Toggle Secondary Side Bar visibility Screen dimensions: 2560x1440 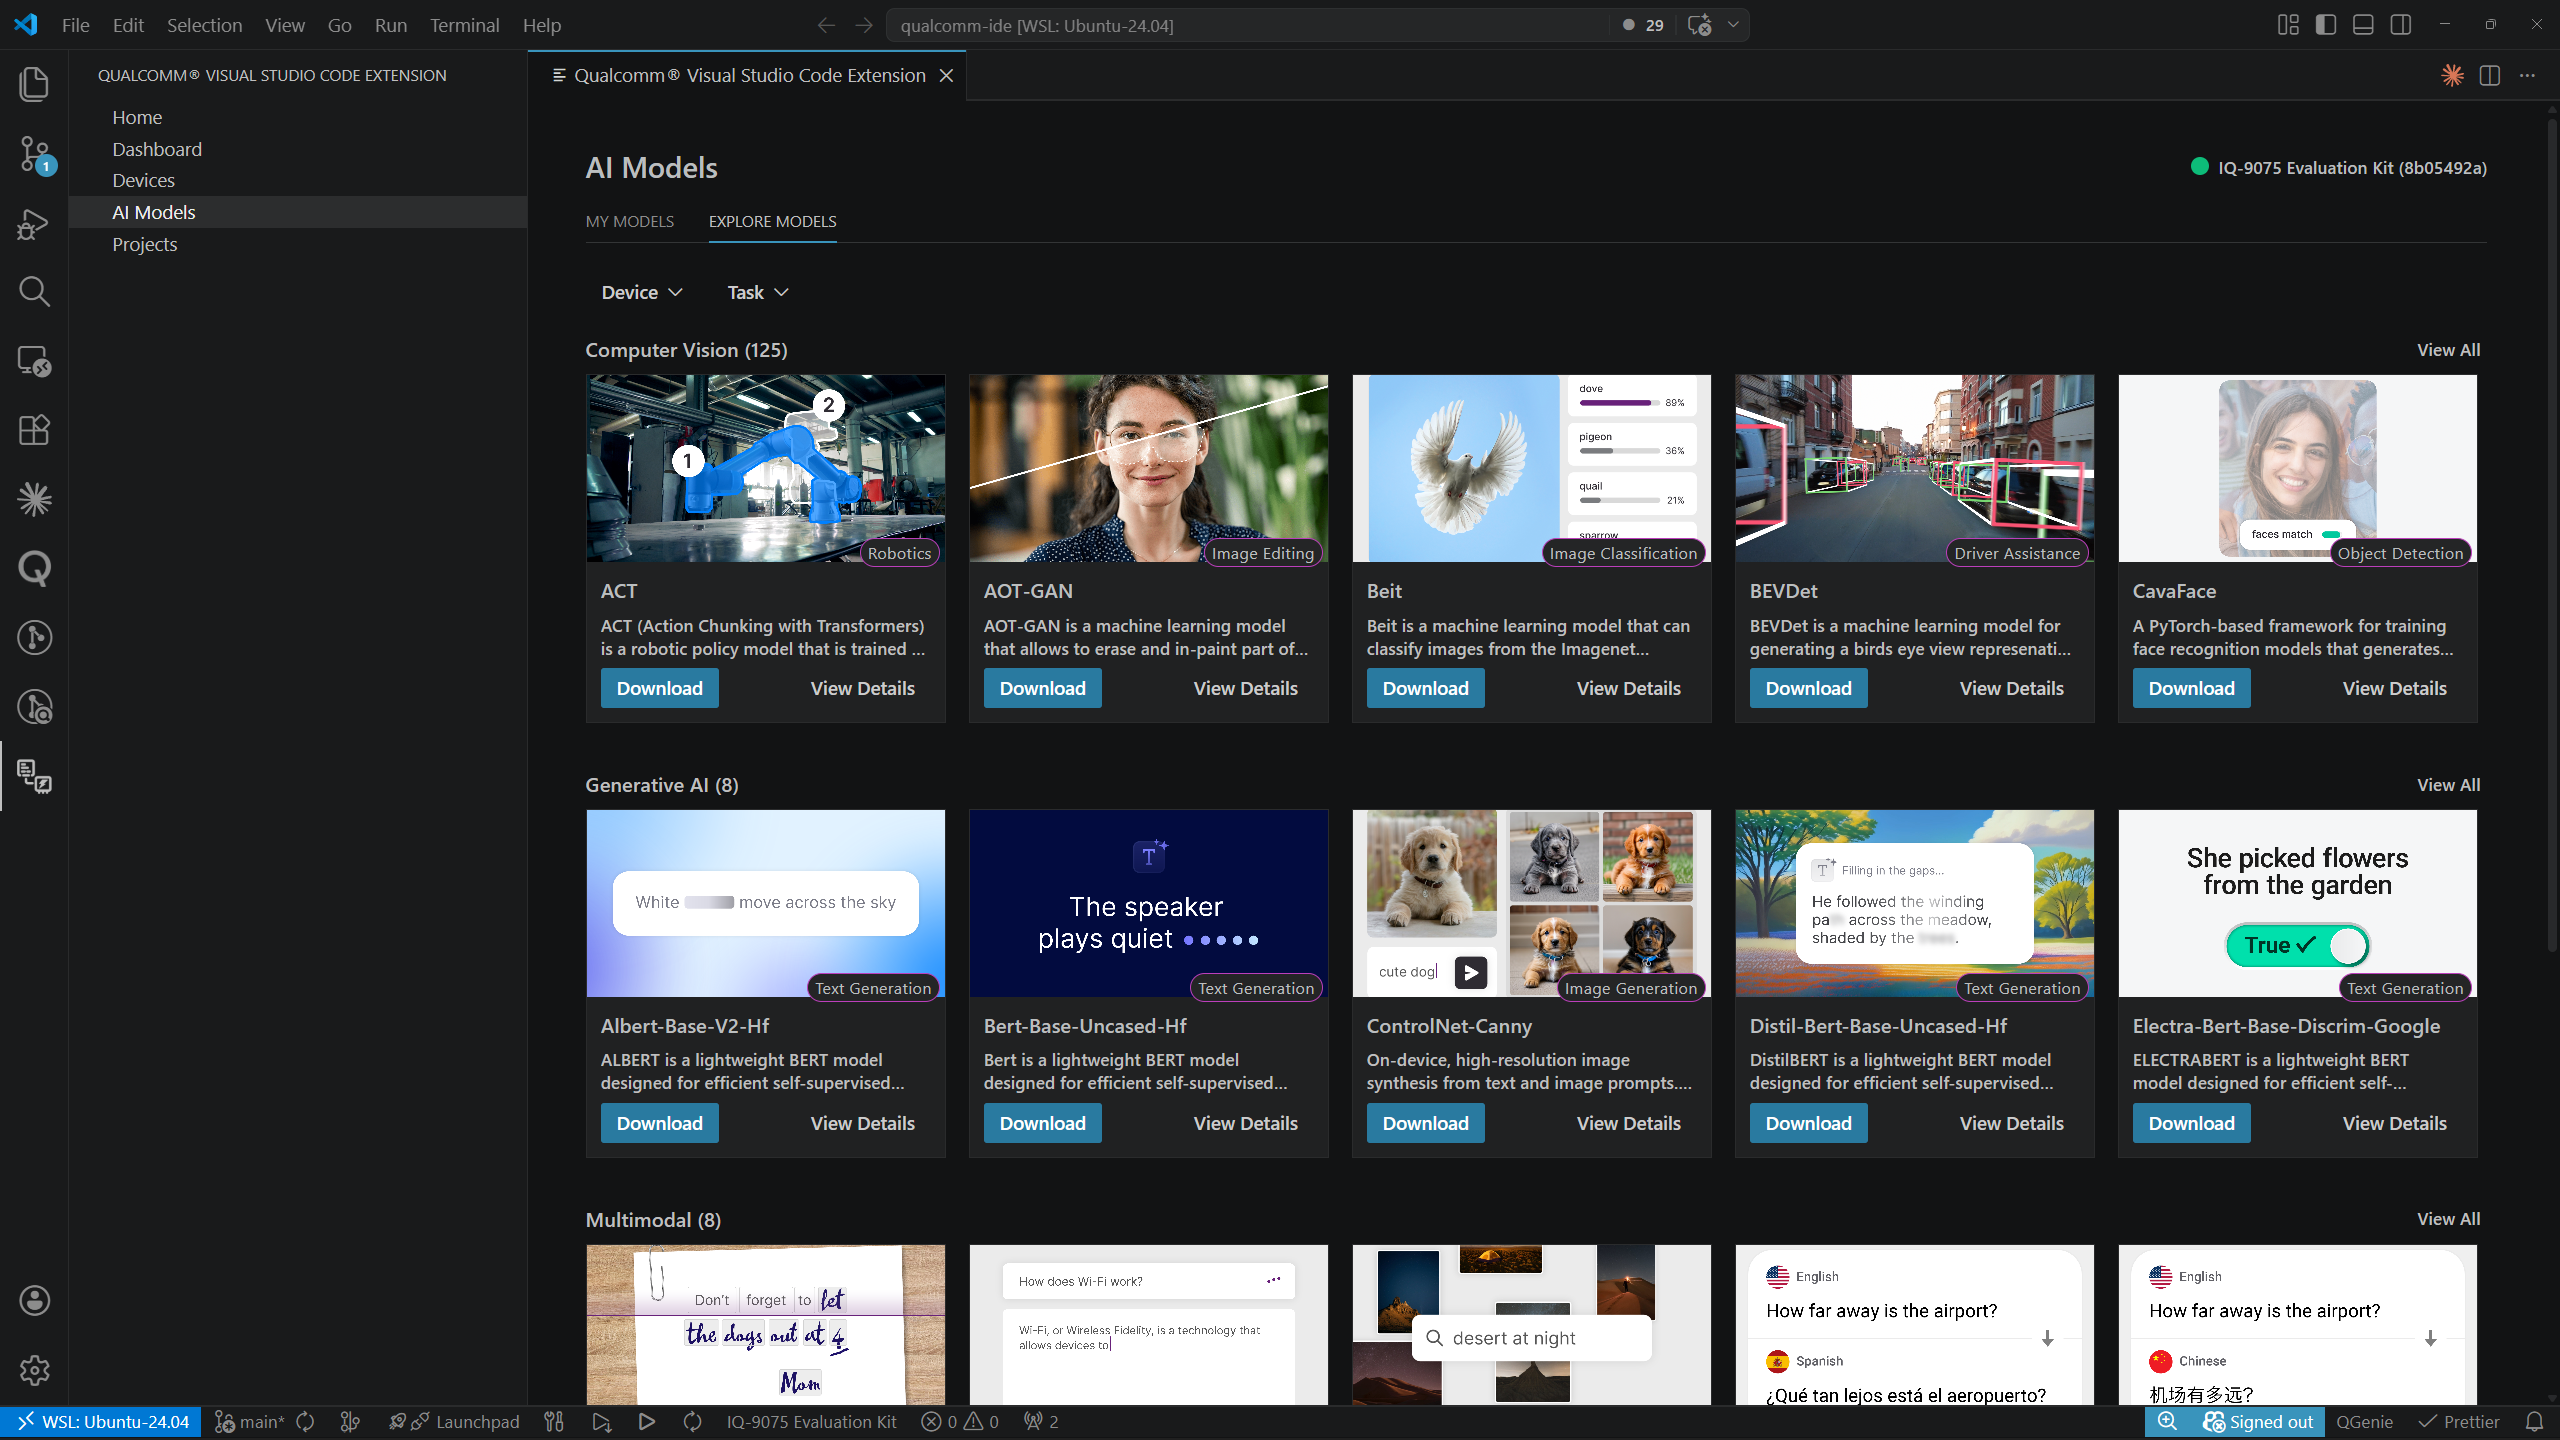tap(2401, 25)
